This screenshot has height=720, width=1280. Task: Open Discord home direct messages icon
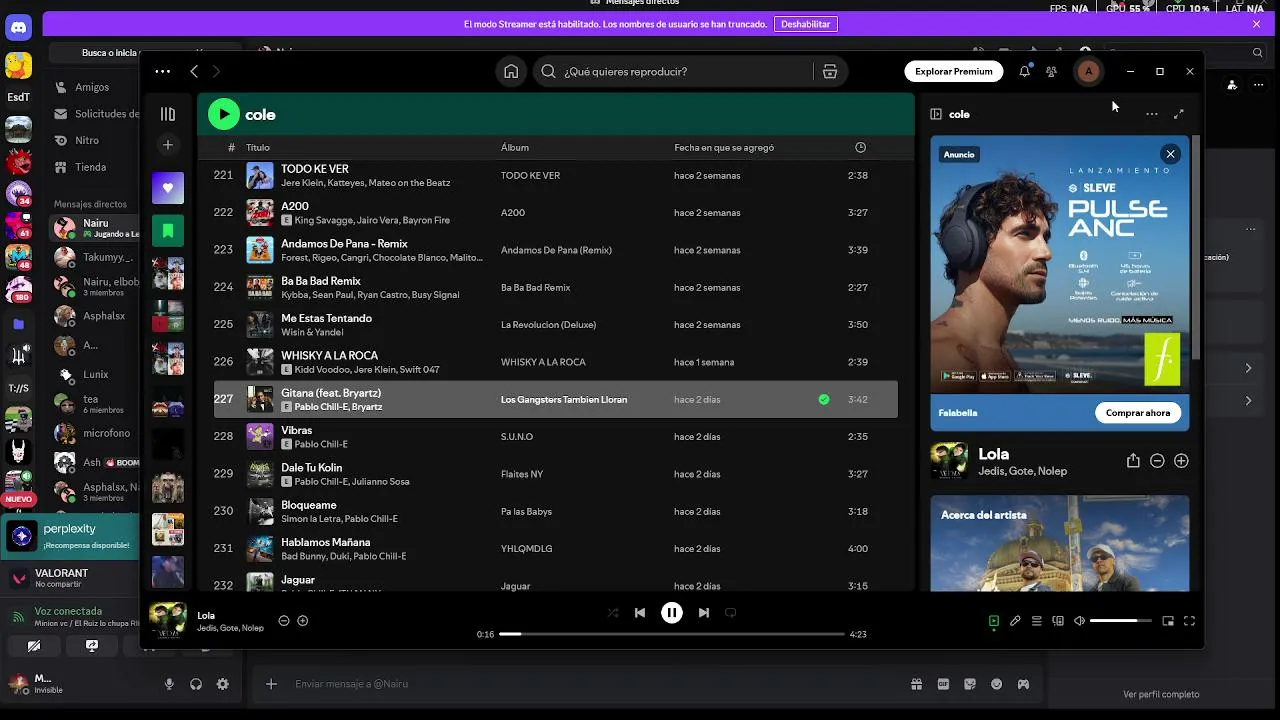(x=18, y=29)
